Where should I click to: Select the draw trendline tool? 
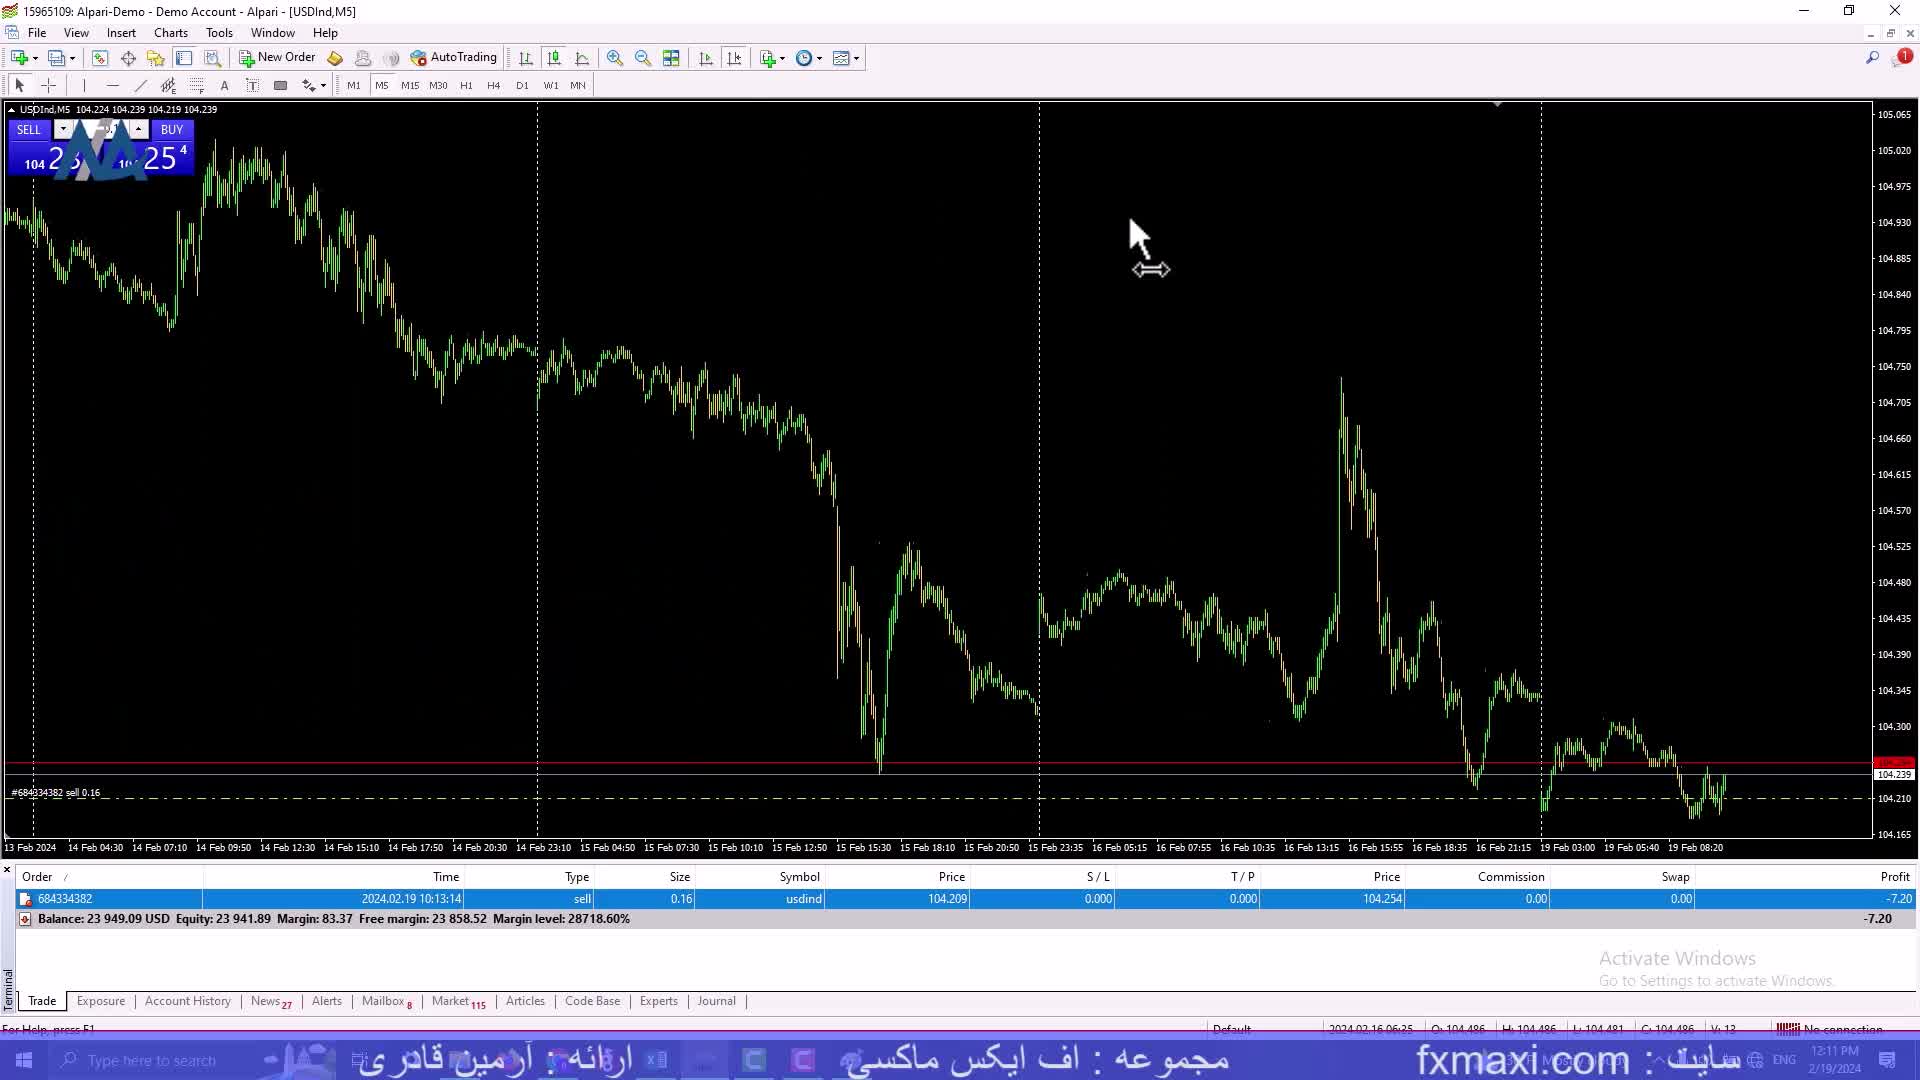(x=141, y=86)
